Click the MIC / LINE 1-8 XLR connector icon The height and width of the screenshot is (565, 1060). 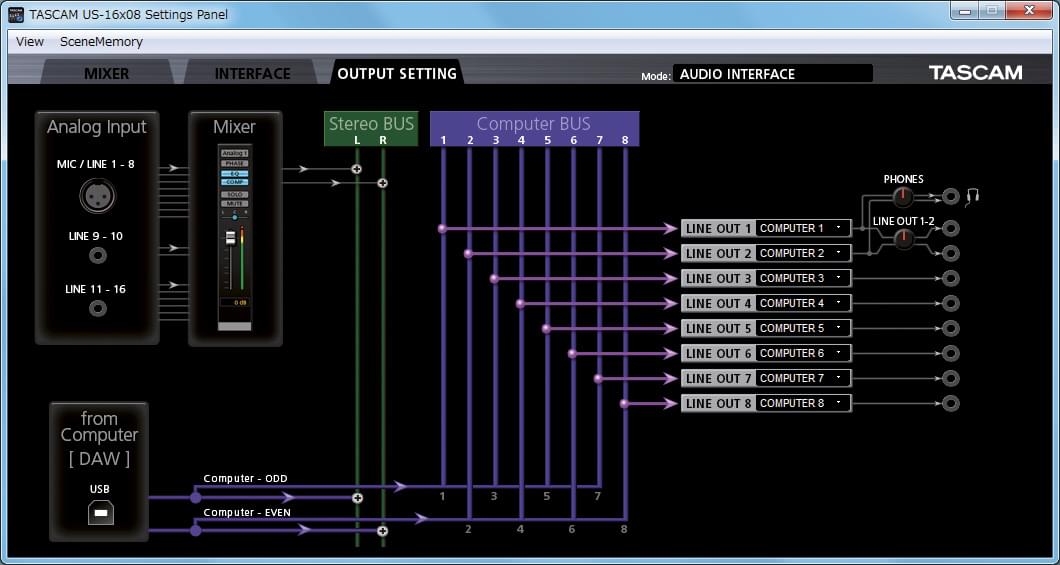pos(97,197)
